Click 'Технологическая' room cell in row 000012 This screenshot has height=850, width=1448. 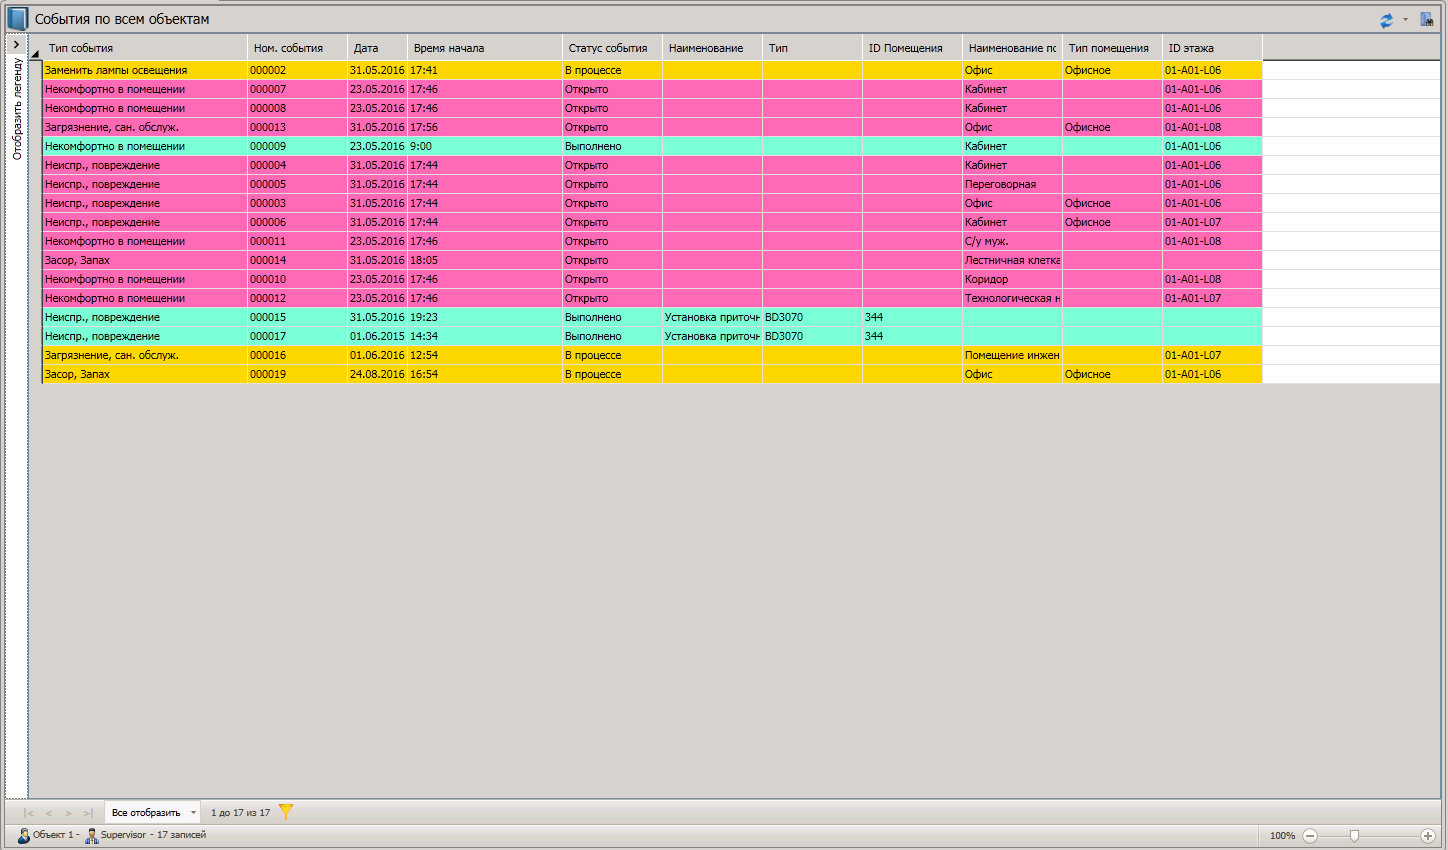tap(1012, 298)
